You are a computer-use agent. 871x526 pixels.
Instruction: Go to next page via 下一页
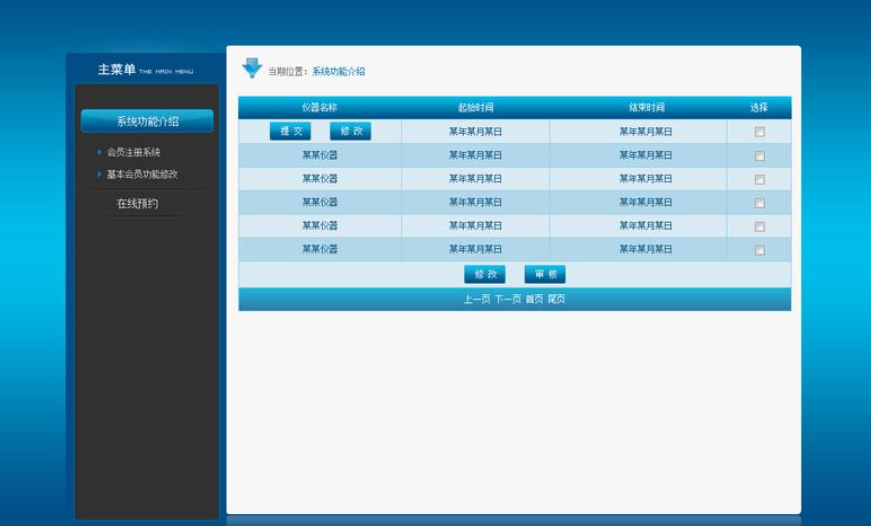507,299
